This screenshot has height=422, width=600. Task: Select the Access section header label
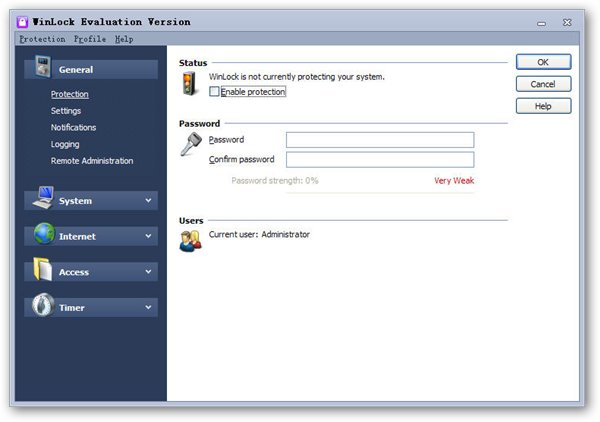74,272
